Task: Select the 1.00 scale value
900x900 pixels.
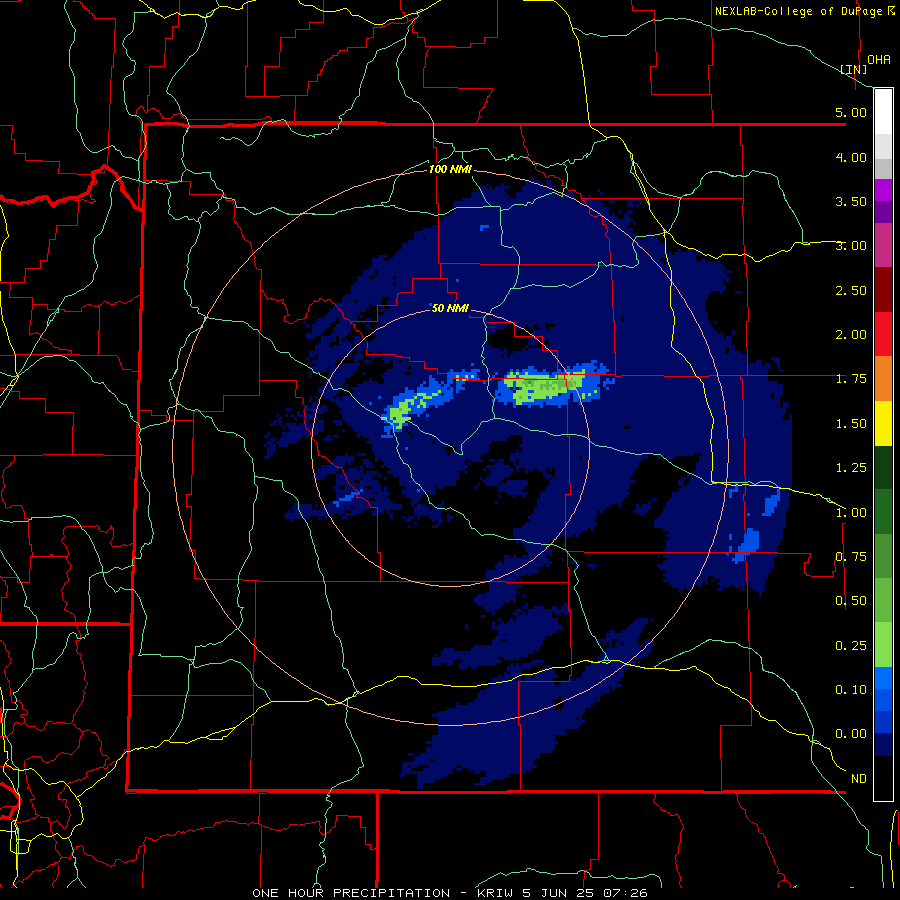Action: coord(851,513)
